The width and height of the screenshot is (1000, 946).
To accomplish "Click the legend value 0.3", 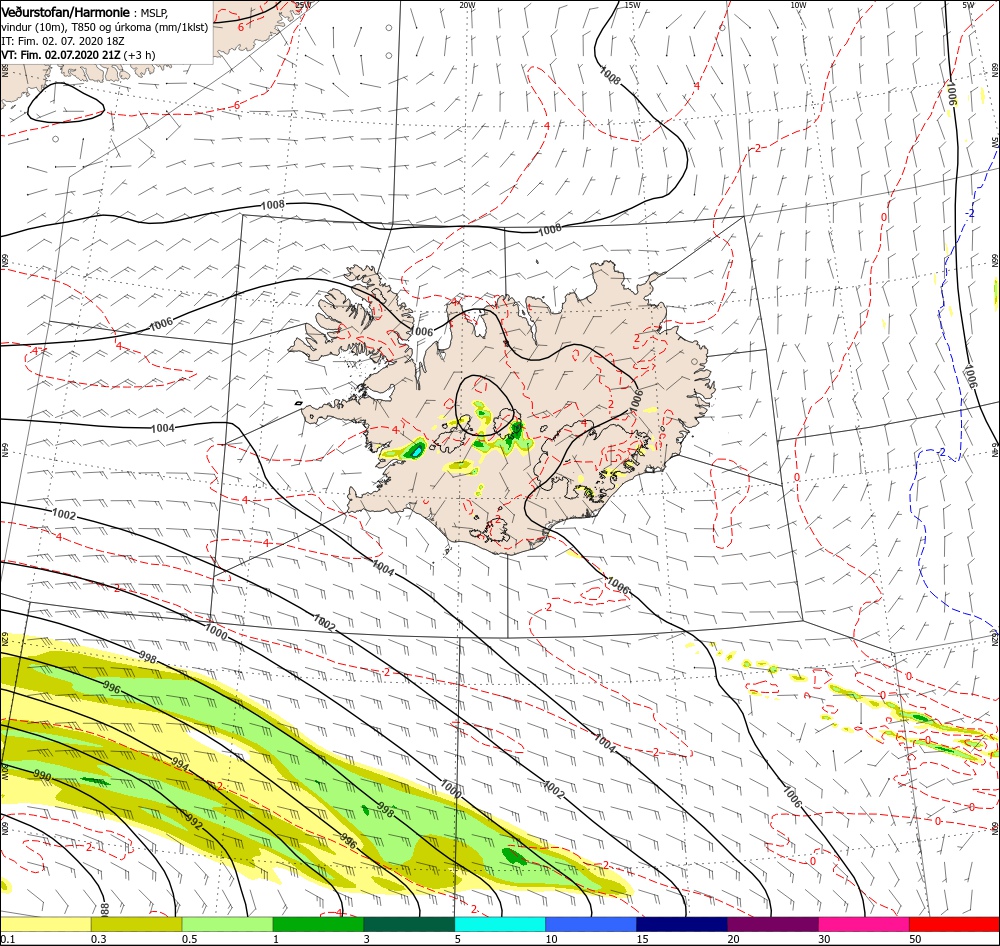I will click(99, 939).
